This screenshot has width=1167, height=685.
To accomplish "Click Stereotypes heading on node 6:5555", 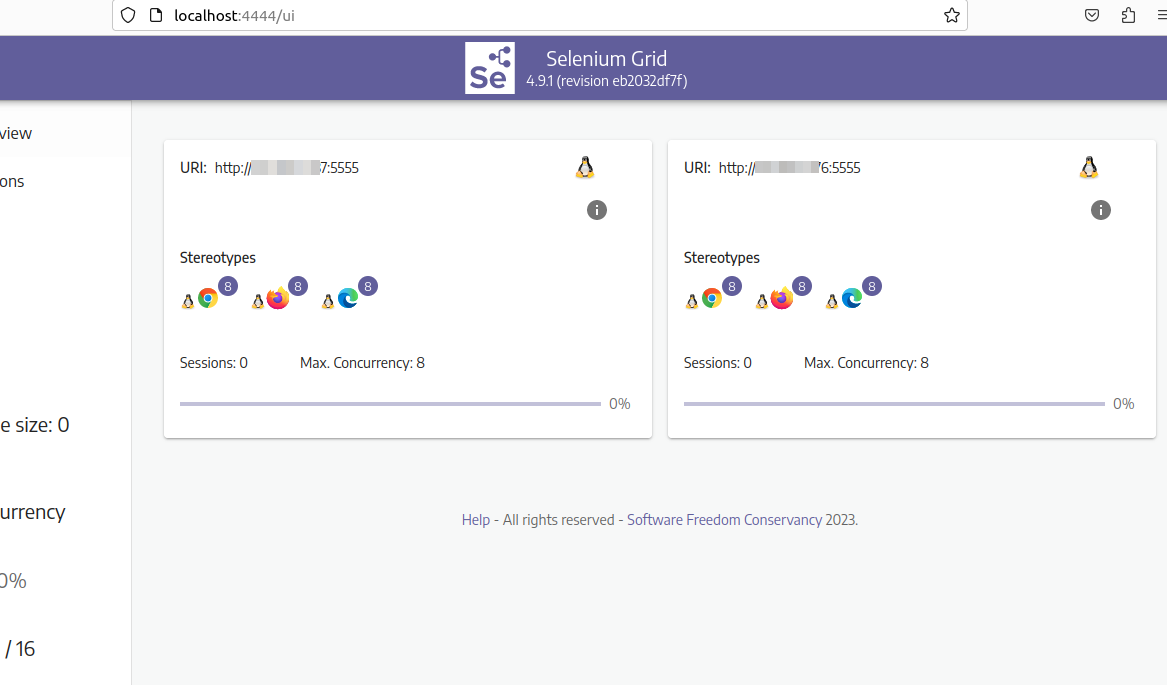I will [x=722, y=258].
